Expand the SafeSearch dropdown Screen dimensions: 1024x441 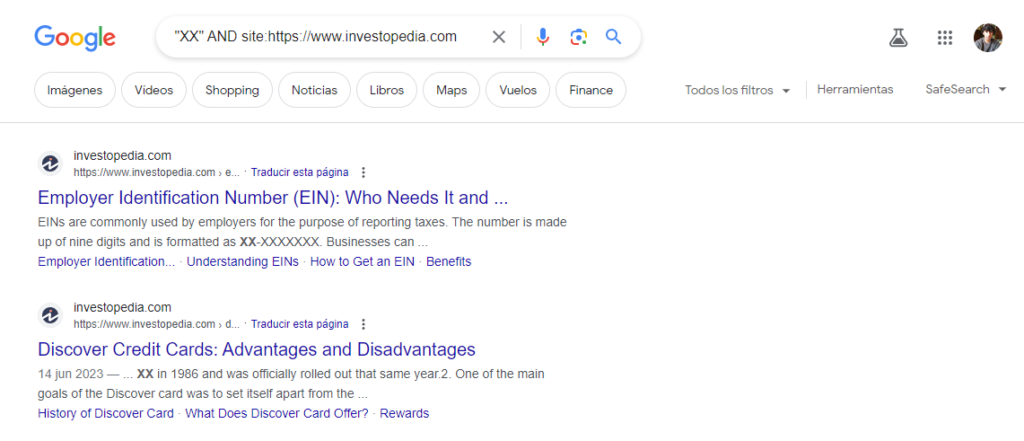pyautogui.click(x=966, y=90)
